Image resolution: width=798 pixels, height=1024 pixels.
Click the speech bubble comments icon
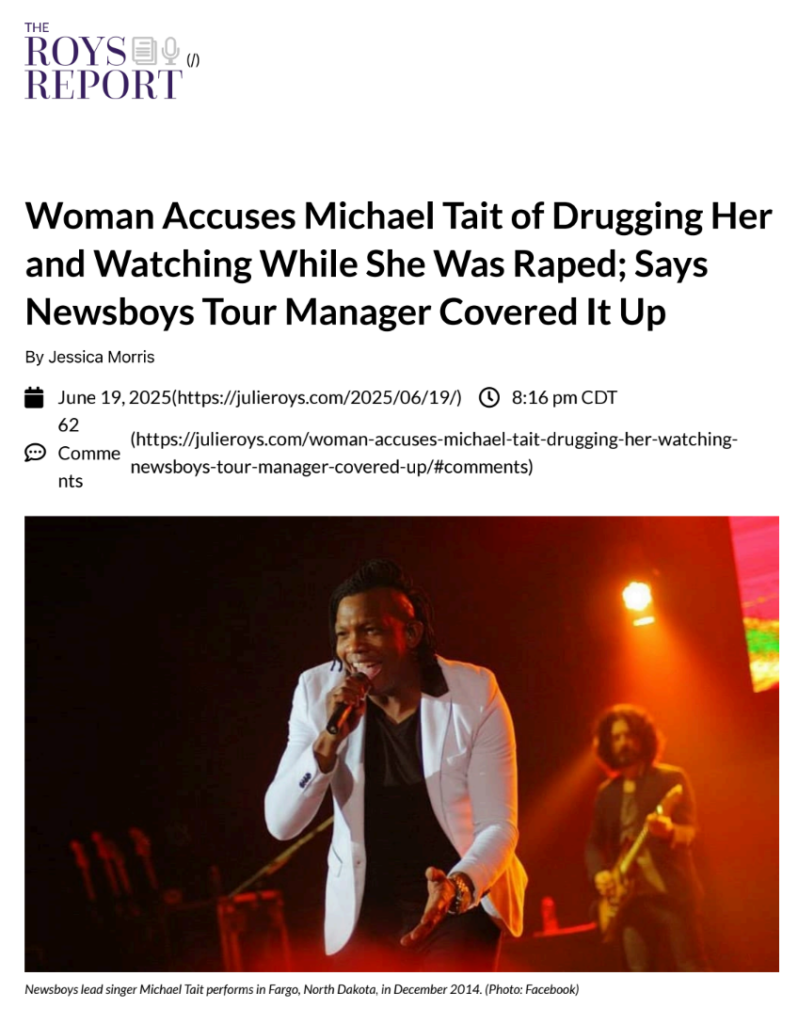pos(35,452)
